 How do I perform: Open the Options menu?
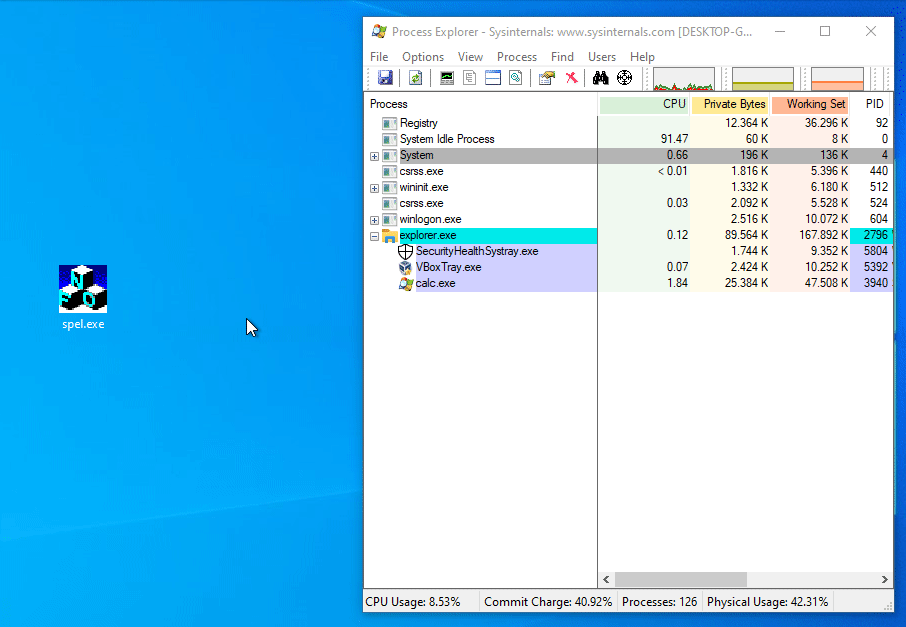point(423,57)
